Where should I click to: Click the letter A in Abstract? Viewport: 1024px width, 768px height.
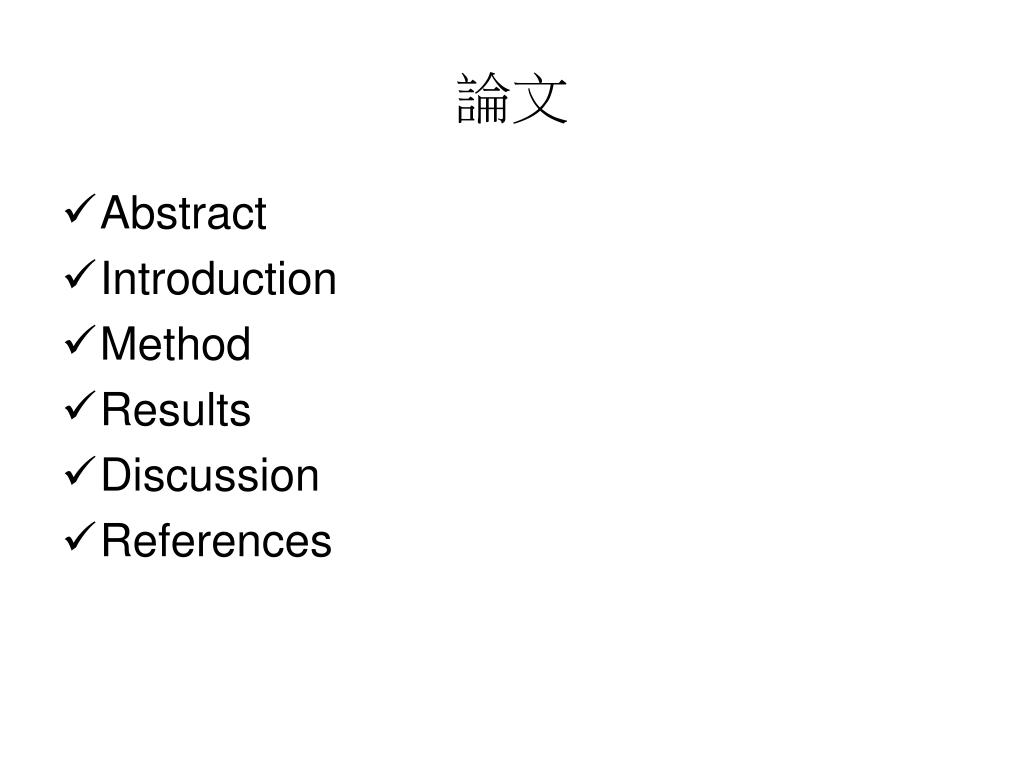(x=114, y=212)
